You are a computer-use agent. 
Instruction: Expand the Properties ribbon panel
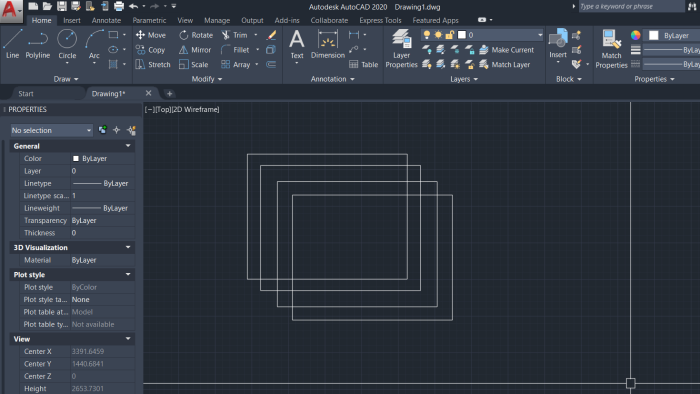click(x=654, y=79)
